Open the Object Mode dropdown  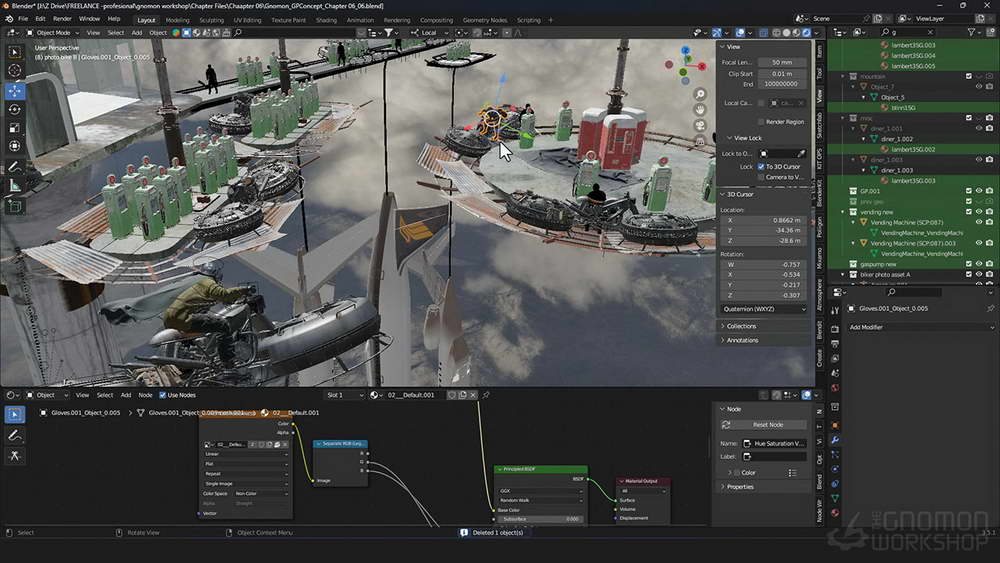(x=53, y=33)
